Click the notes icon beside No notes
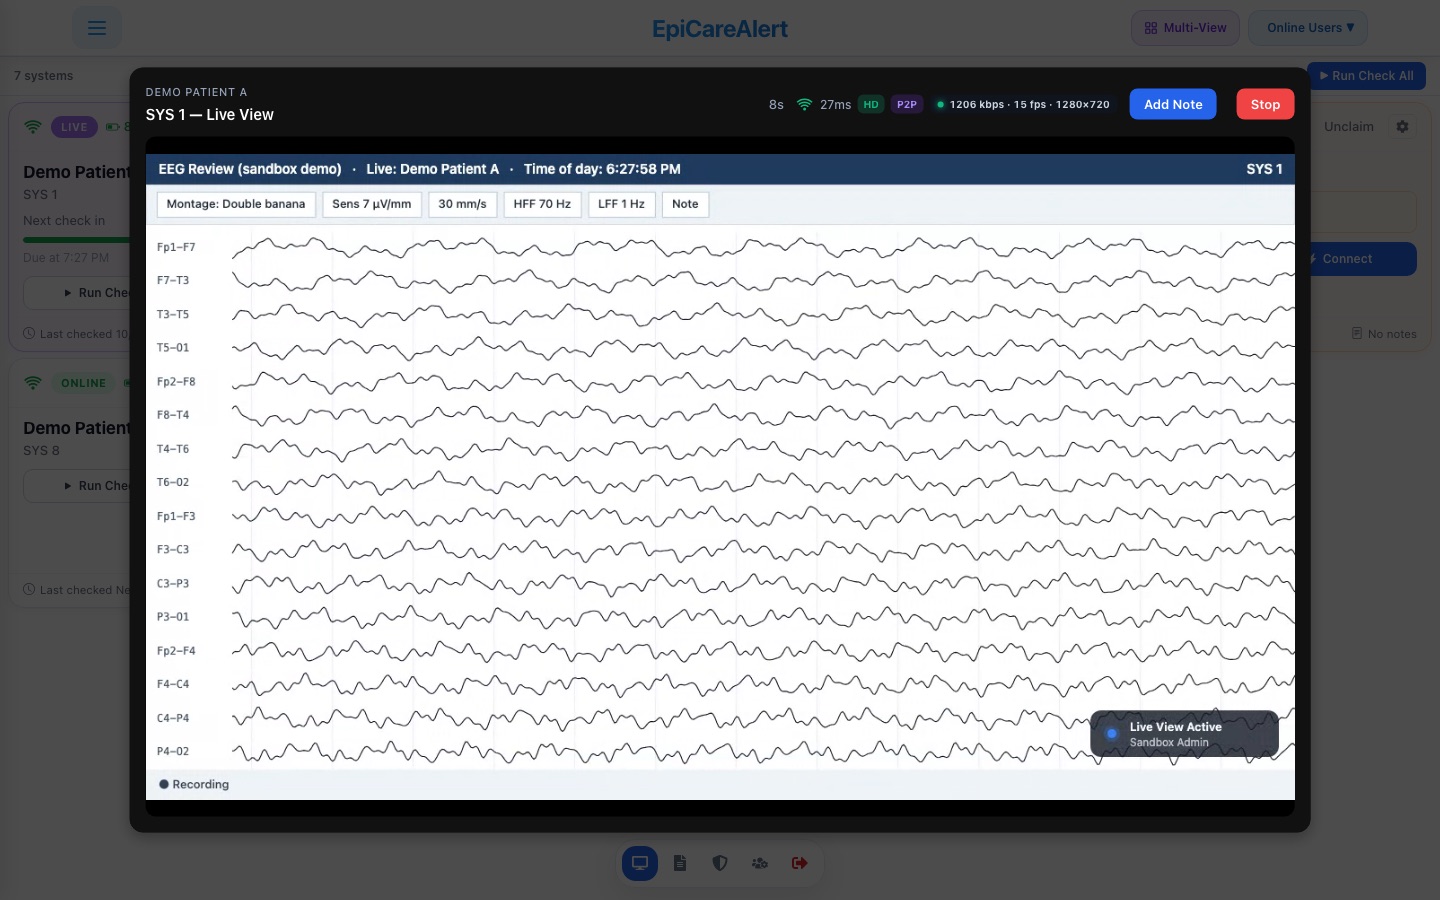Screen dimensions: 1440x900 (1357, 333)
